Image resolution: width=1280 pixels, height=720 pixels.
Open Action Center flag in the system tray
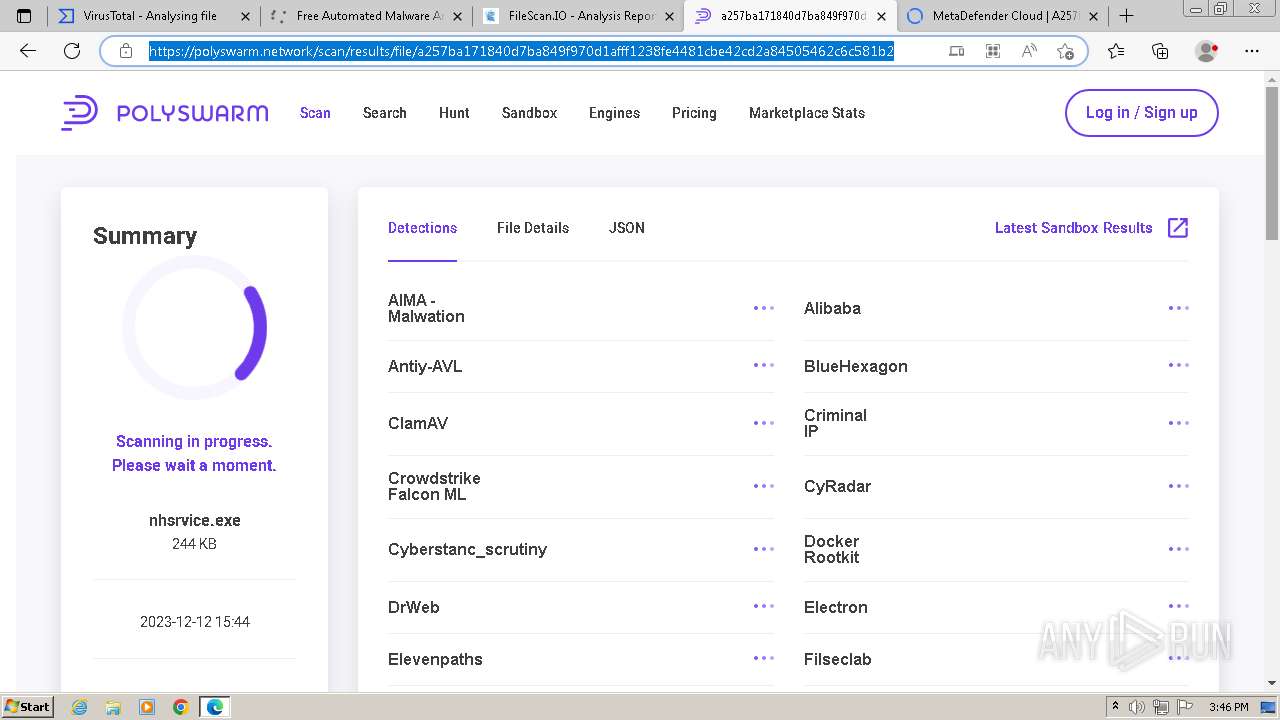point(1184,707)
